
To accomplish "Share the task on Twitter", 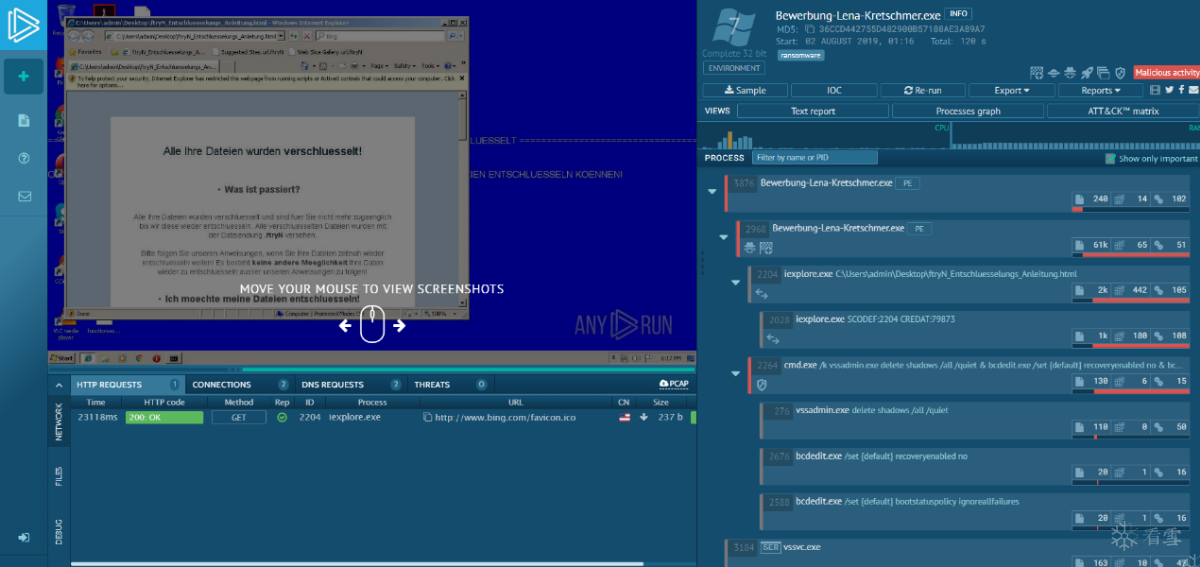I will [1169, 90].
